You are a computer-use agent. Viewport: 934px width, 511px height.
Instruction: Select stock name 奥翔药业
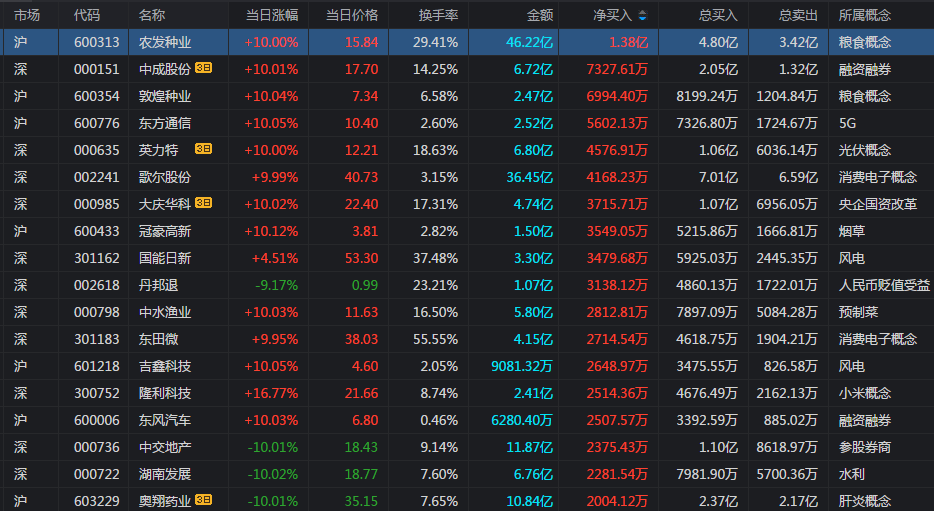(165, 501)
